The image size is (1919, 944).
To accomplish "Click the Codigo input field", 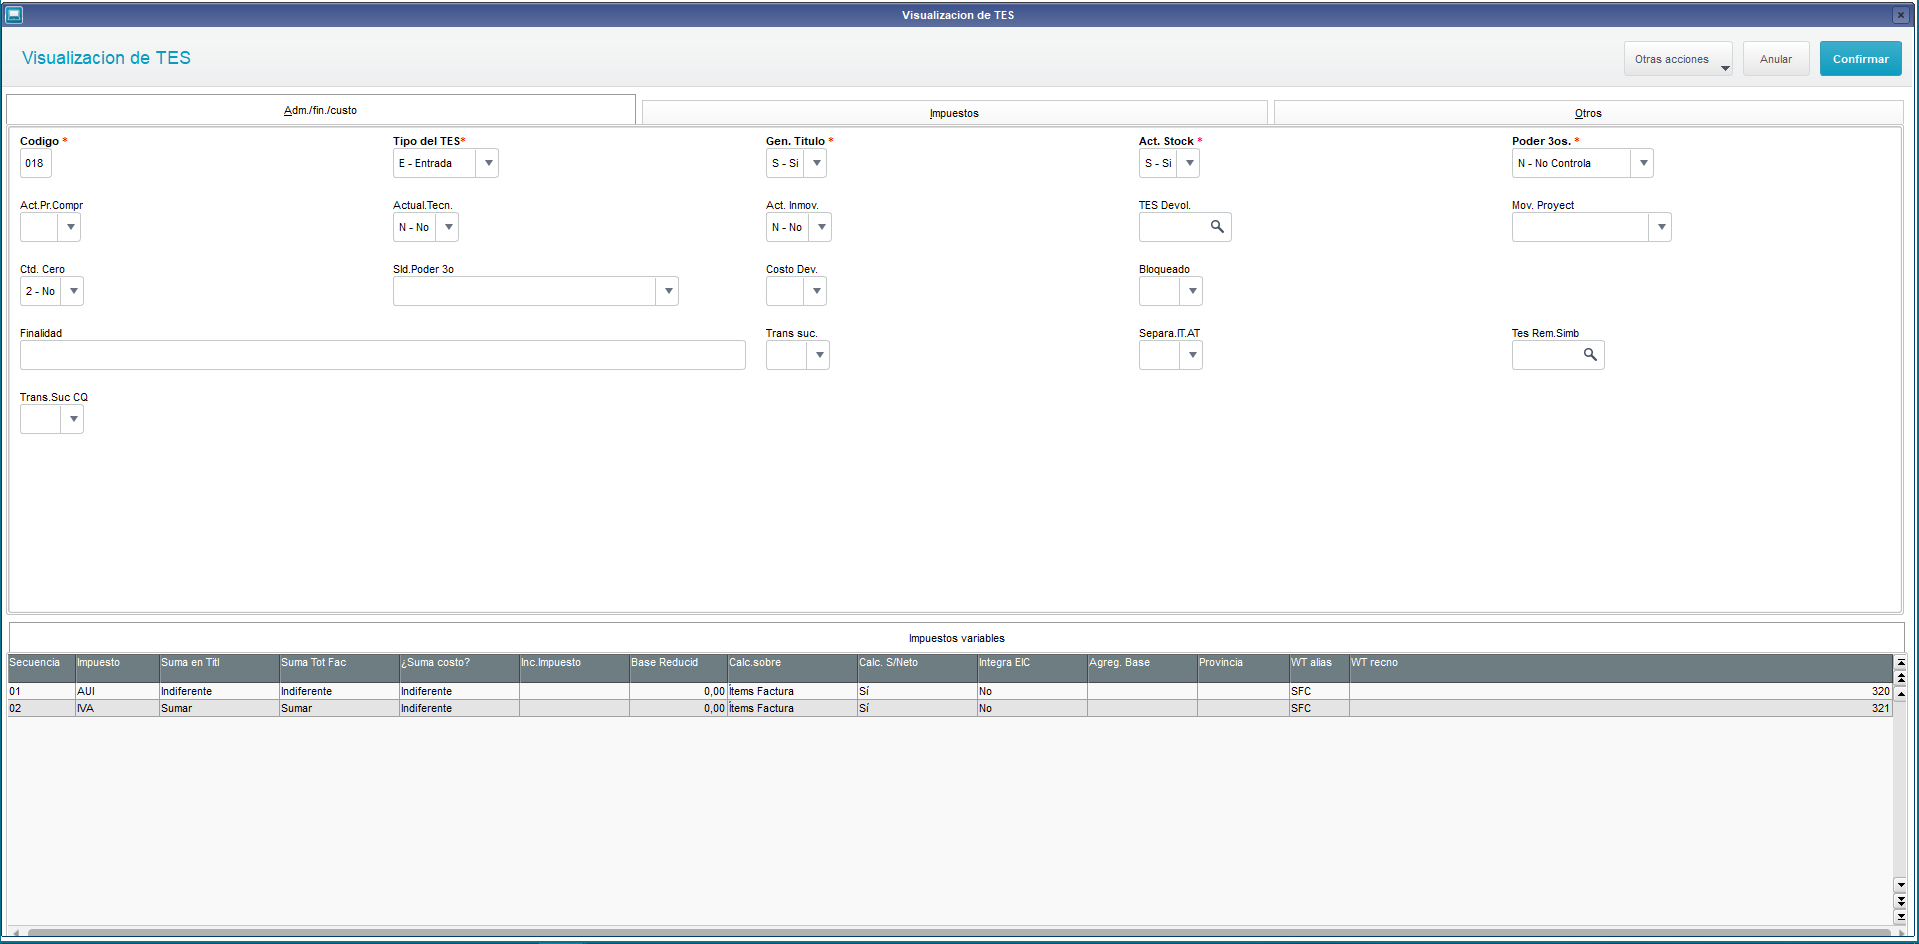I will click(x=36, y=163).
